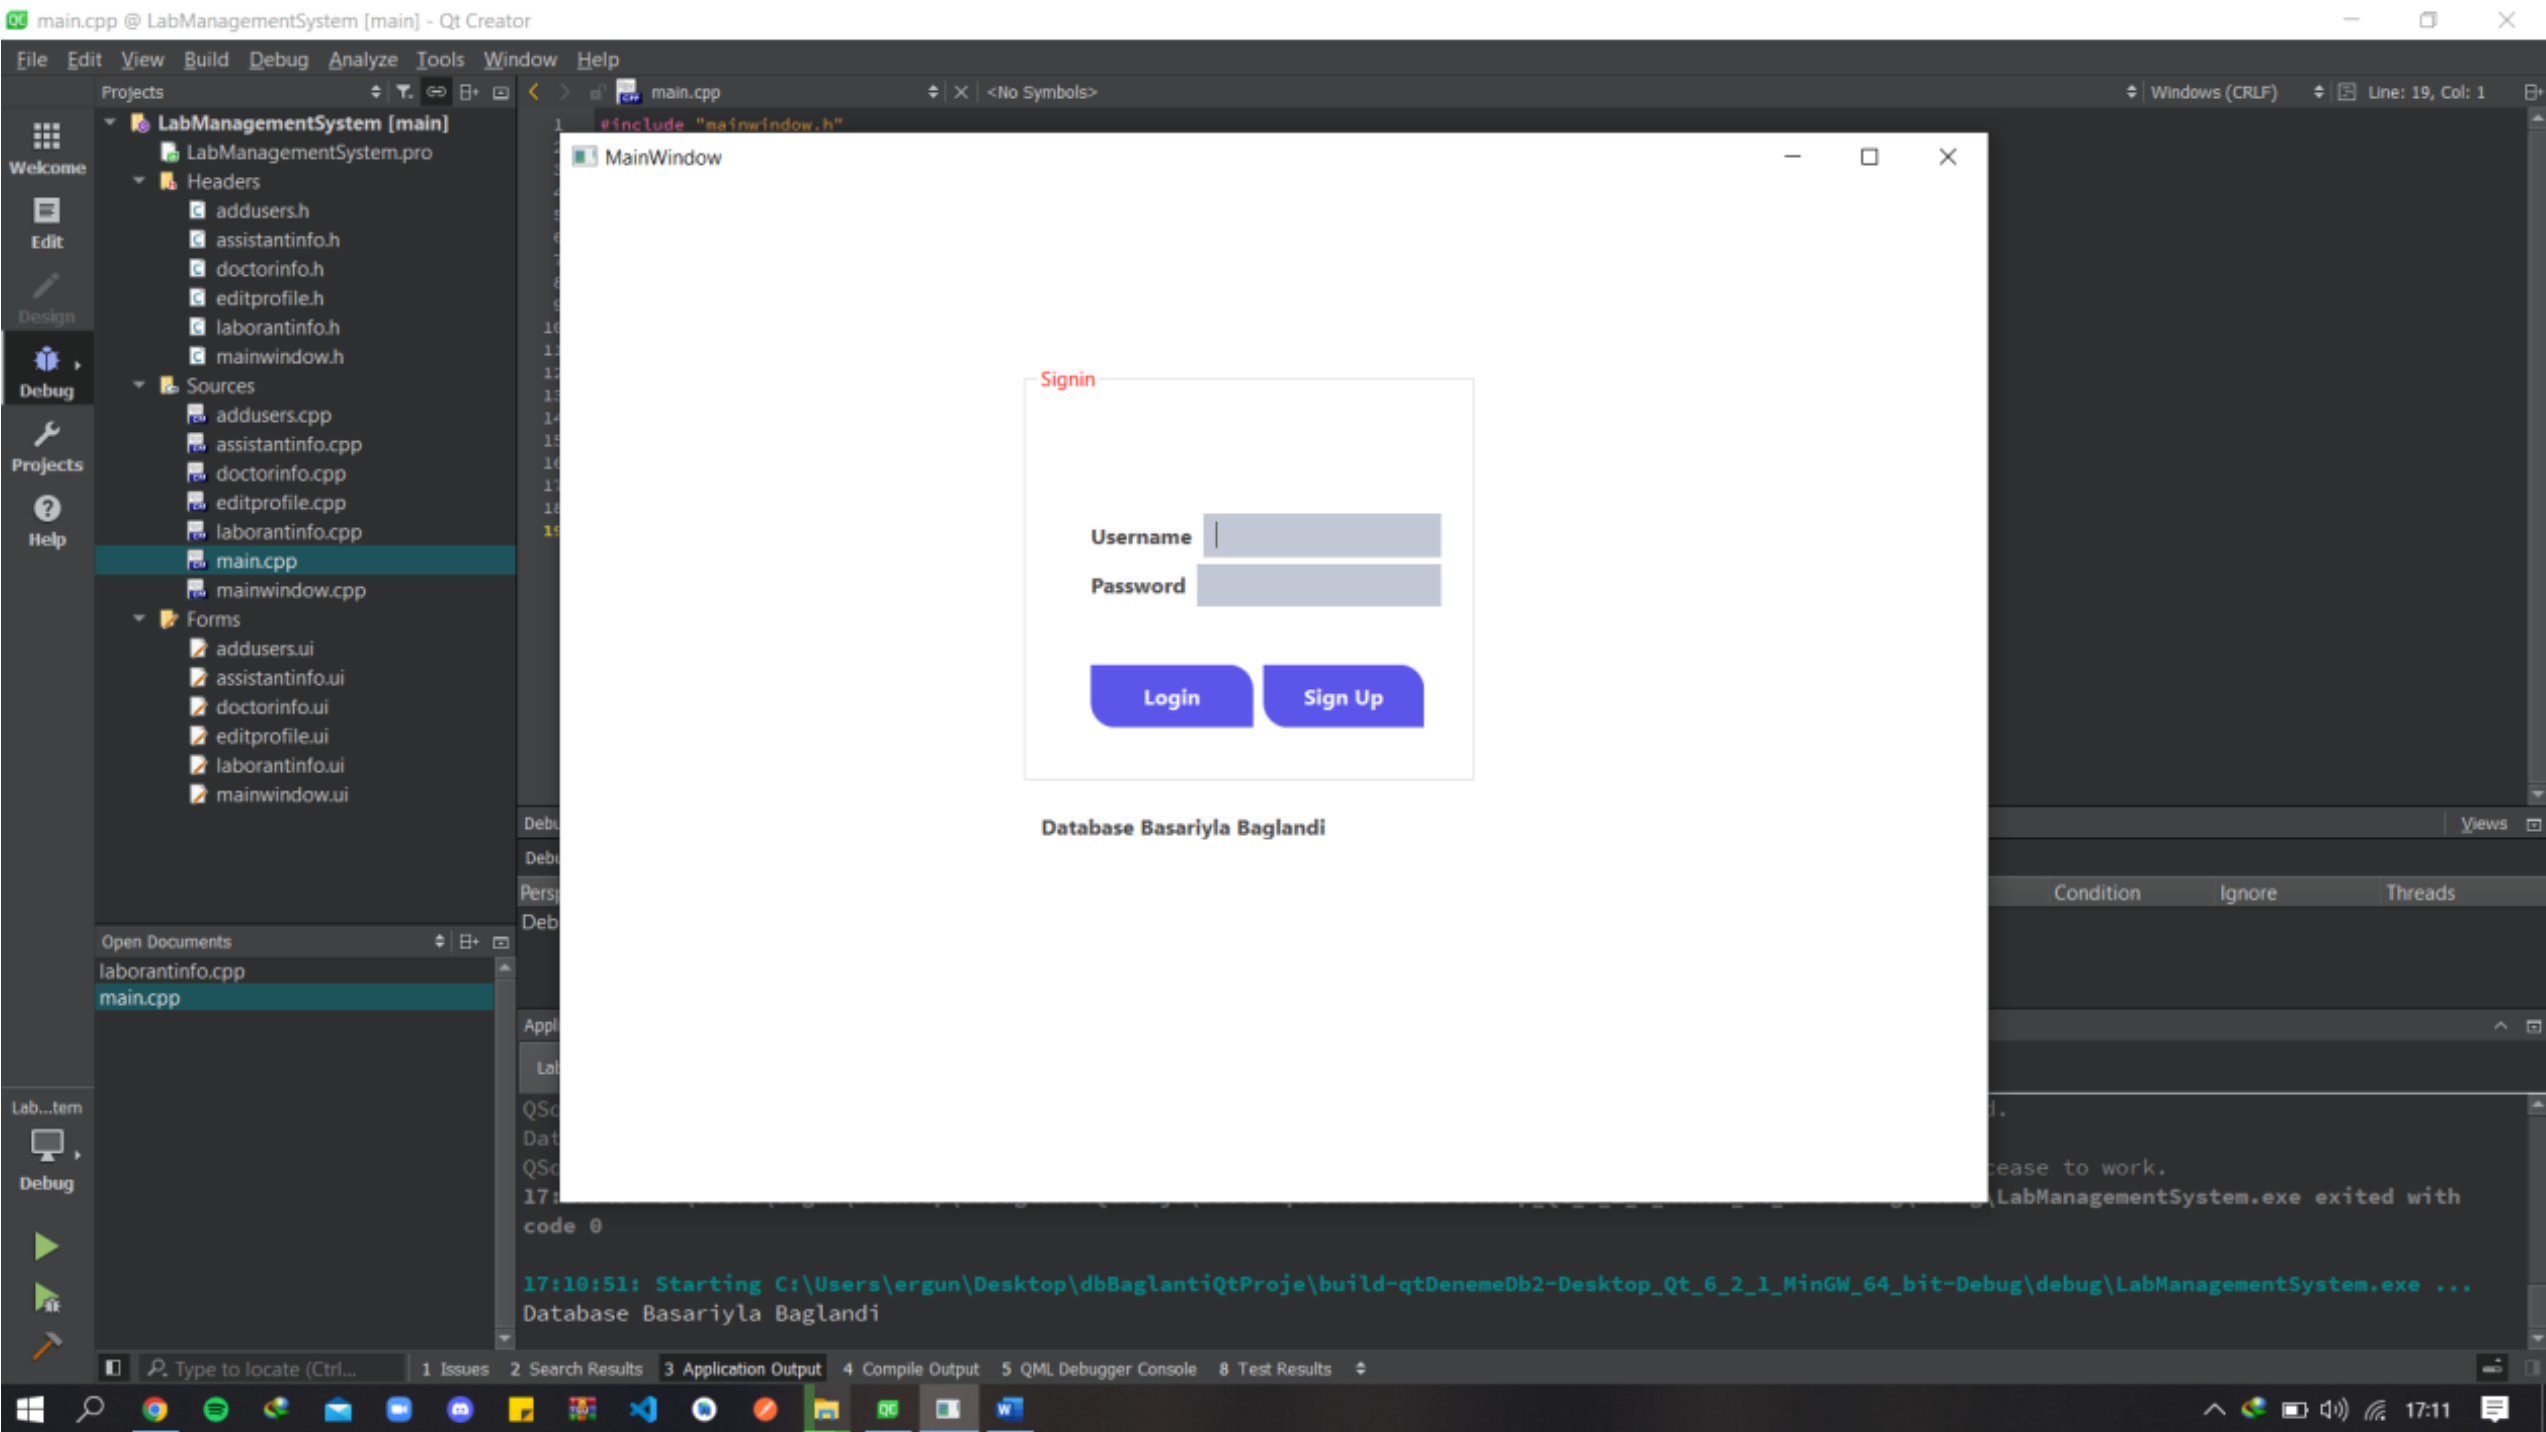The height and width of the screenshot is (1432, 2546).
Task: Open the Analyze menu
Action: click(363, 59)
